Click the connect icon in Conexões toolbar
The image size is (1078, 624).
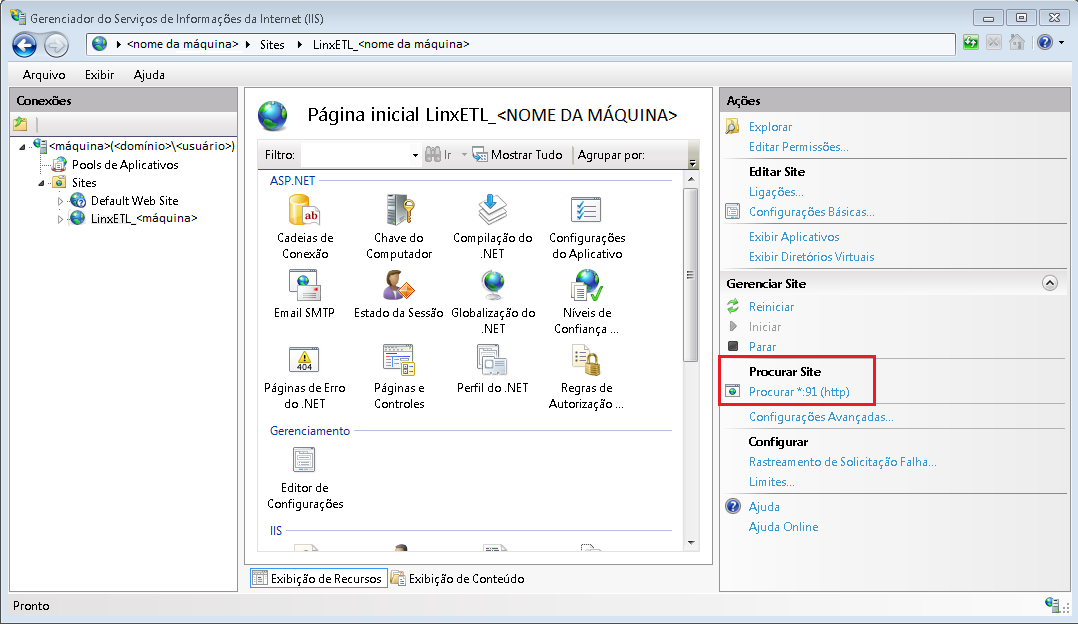pyautogui.click(x=21, y=124)
